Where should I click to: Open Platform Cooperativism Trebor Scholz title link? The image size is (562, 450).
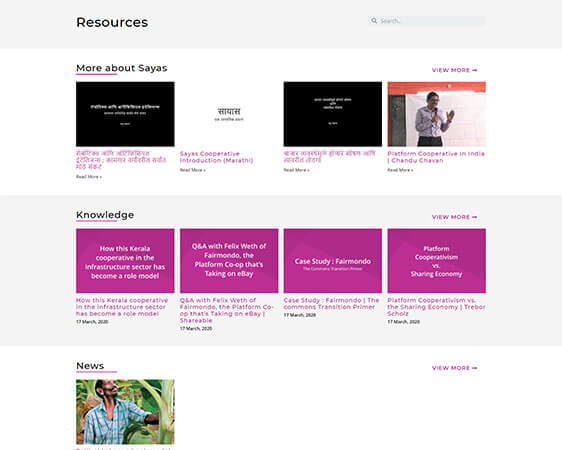click(436, 307)
